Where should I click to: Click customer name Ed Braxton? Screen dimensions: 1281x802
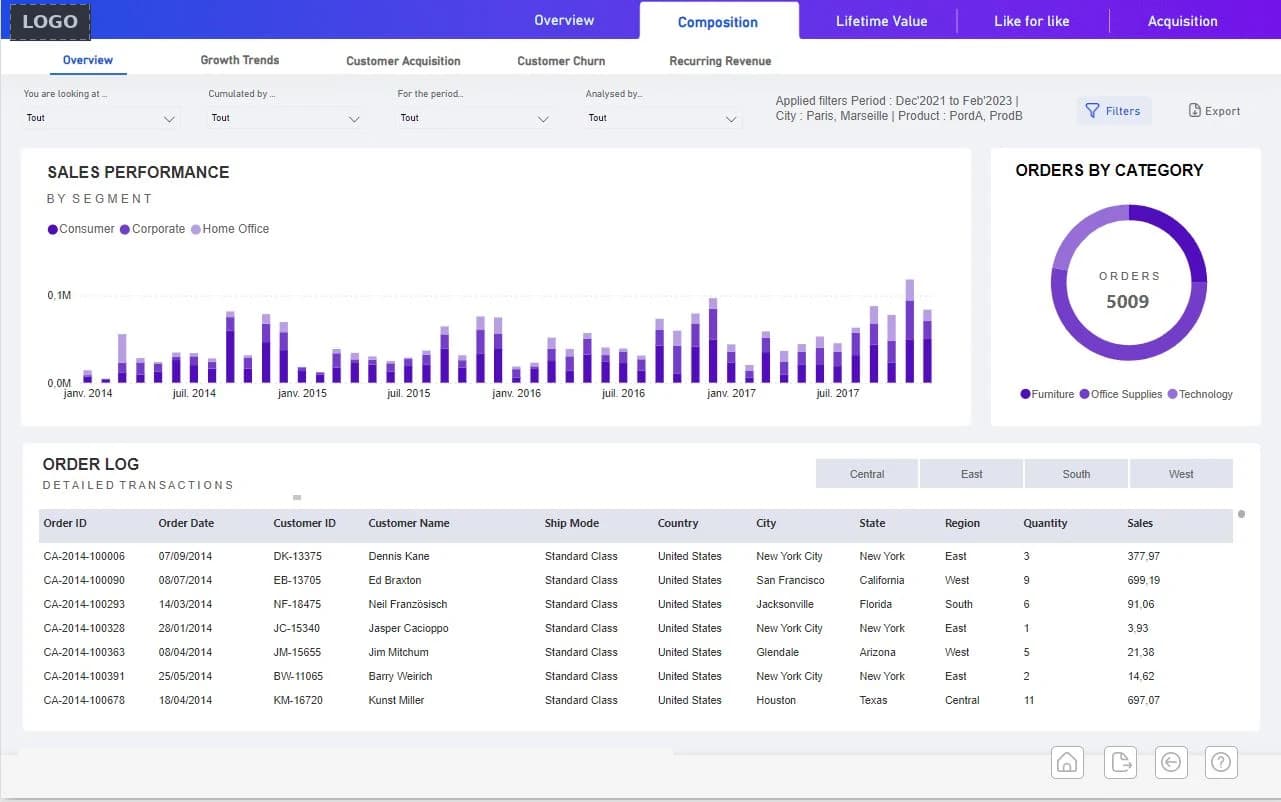[x=395, y=580]
